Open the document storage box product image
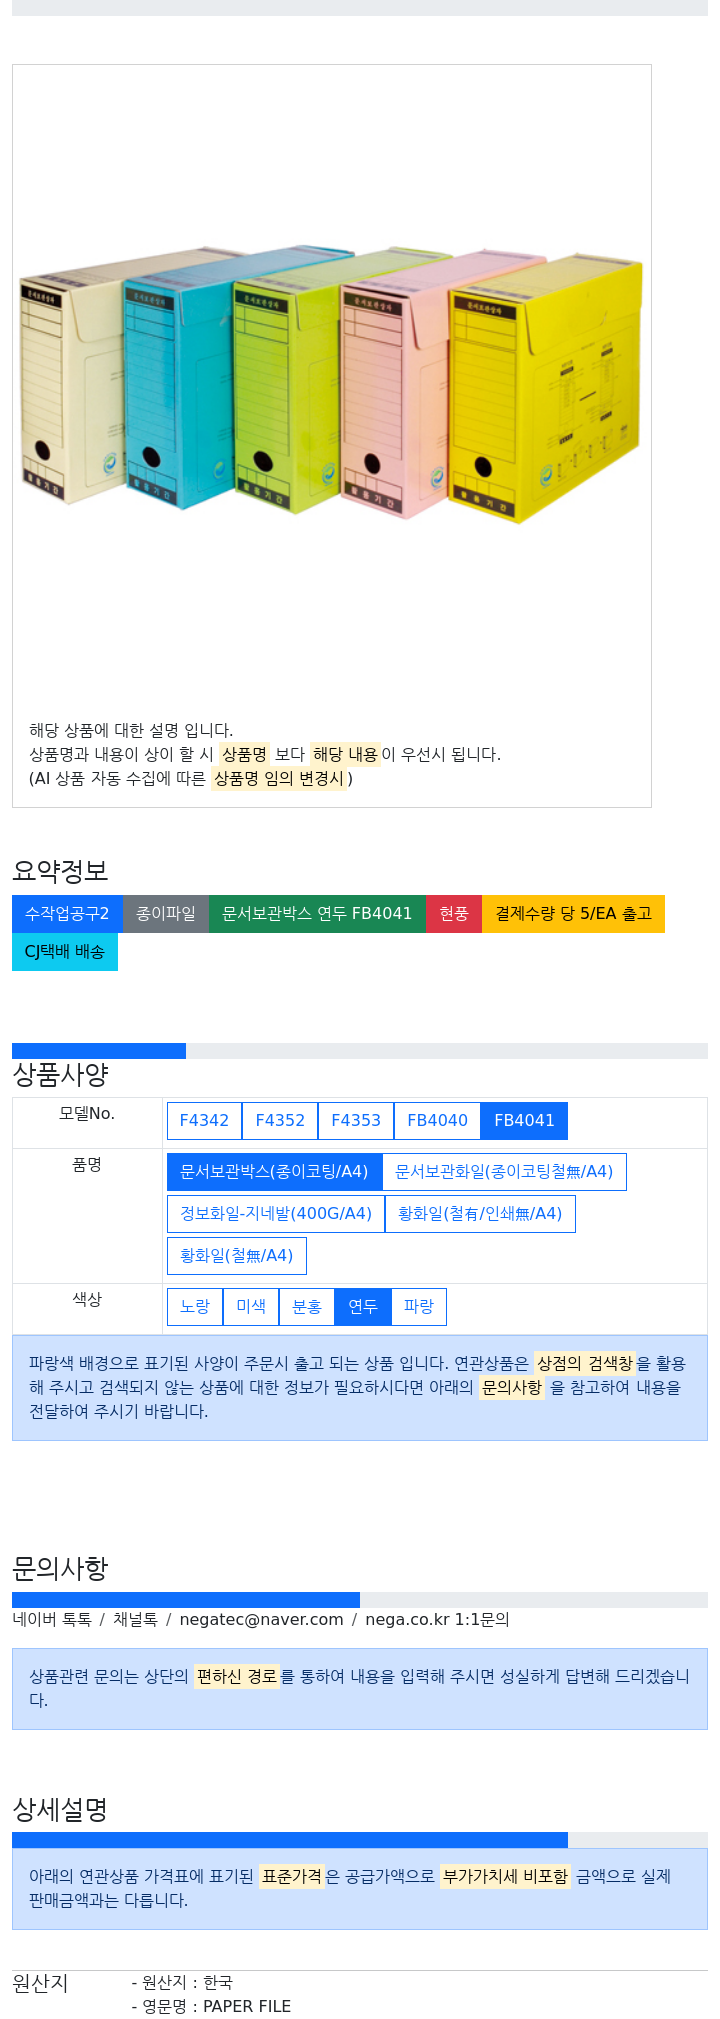Screen dimensions: 720x2019 coord(331,384)
